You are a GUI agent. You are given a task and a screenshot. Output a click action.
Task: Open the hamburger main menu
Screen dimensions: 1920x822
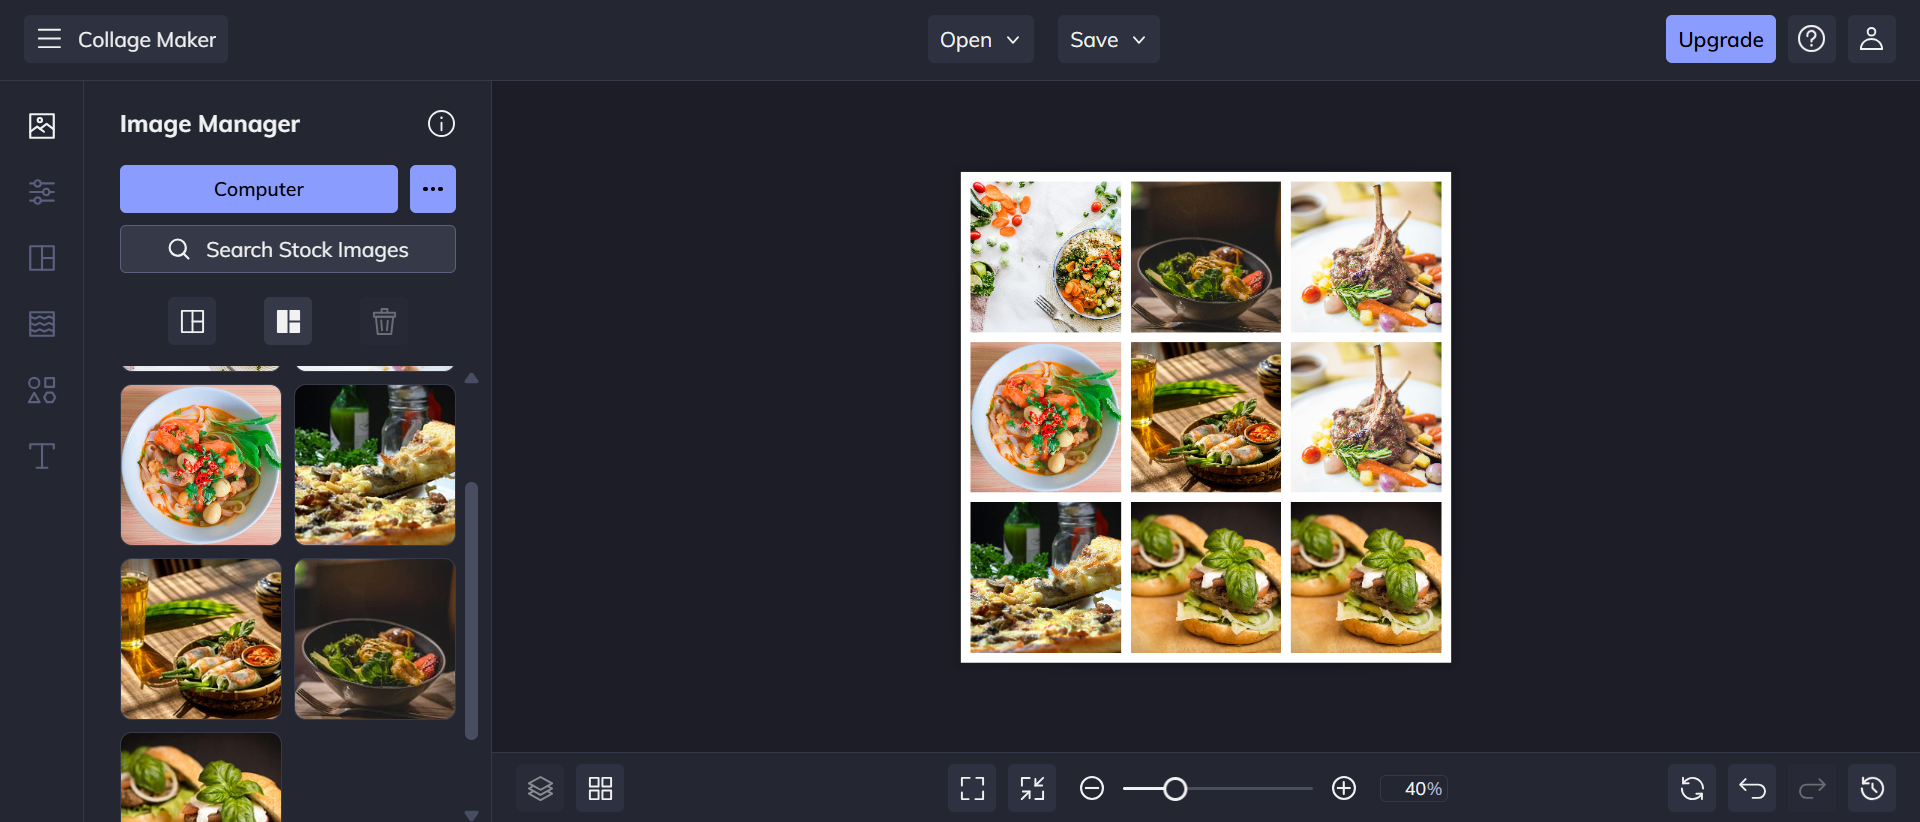coord(49,39)
